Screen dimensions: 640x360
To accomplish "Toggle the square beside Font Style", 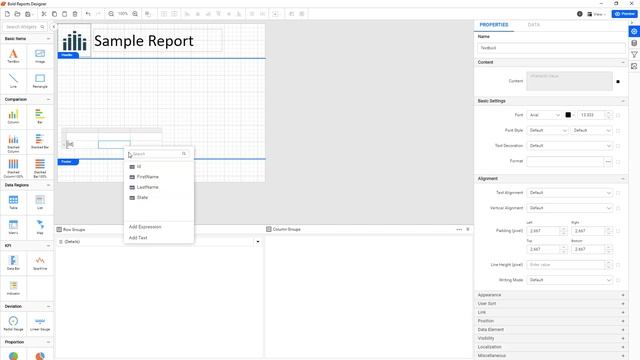I will pyautogui.click(x=618, y=131).
